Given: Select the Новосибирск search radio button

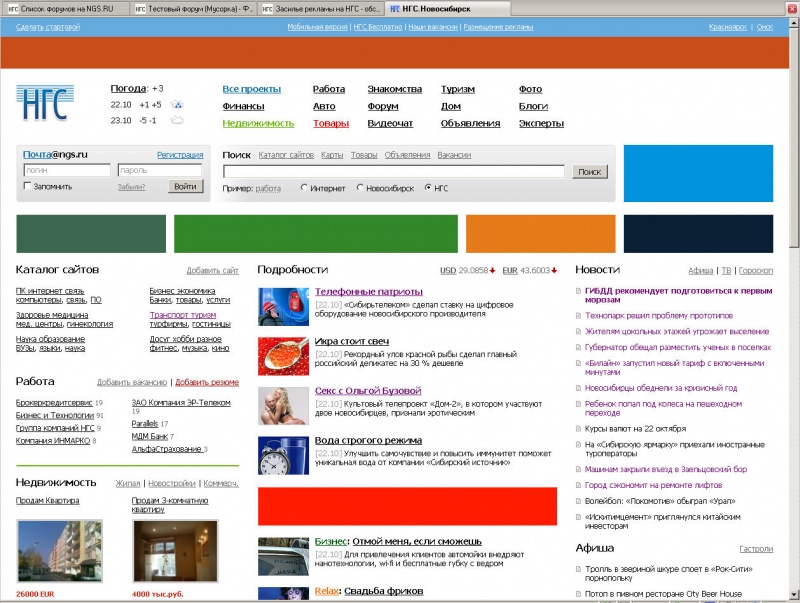Looking at the screenshot, I should (360, 188).
